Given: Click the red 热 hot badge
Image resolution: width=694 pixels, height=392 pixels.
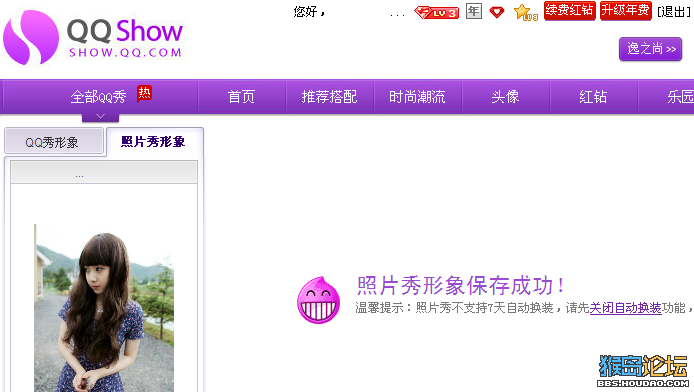Looking at the screenshot, I should (x=144, y=93).
